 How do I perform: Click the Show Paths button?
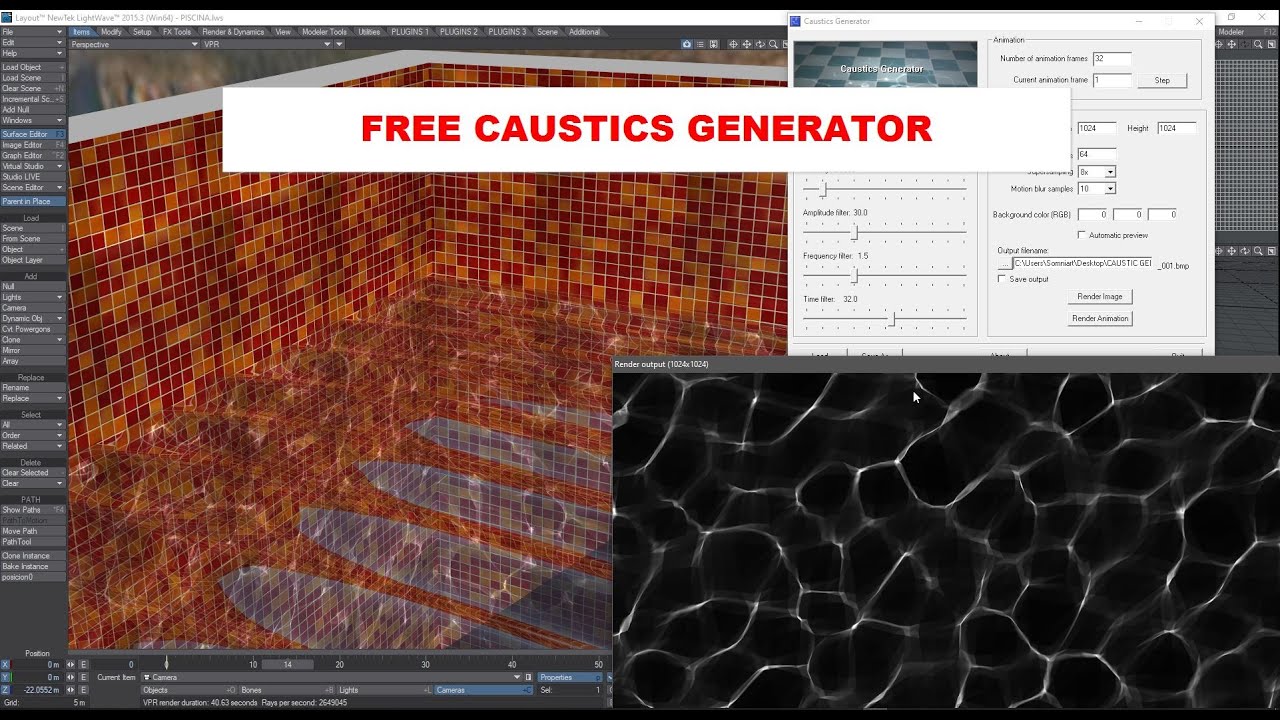[33, 510]
